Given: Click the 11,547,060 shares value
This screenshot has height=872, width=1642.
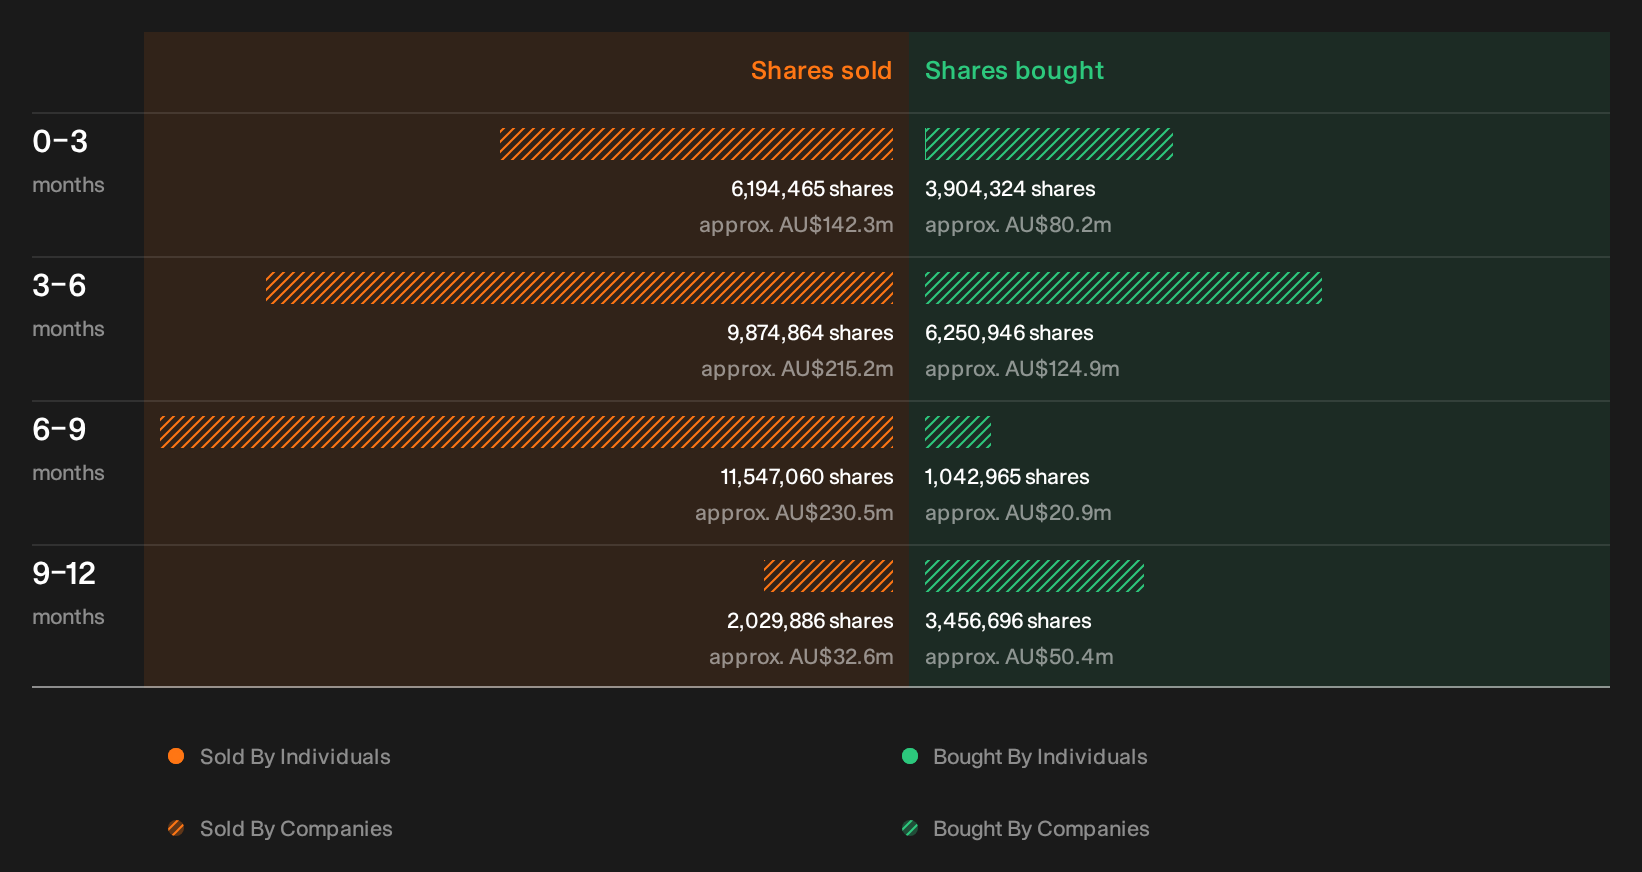Looking at the screenshot, I should coord(807,477).
